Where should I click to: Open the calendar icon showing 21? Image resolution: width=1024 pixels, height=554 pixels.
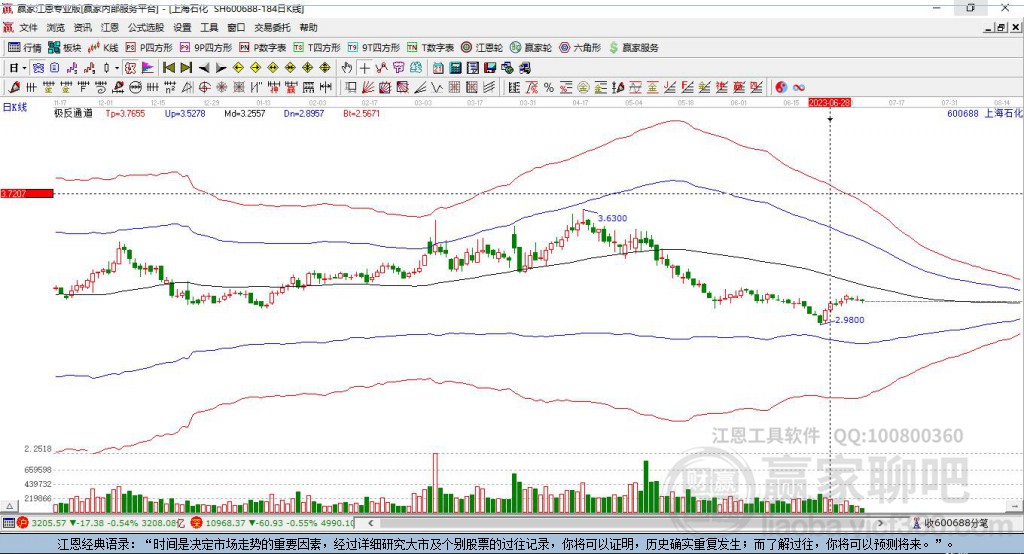coord(438,68)
